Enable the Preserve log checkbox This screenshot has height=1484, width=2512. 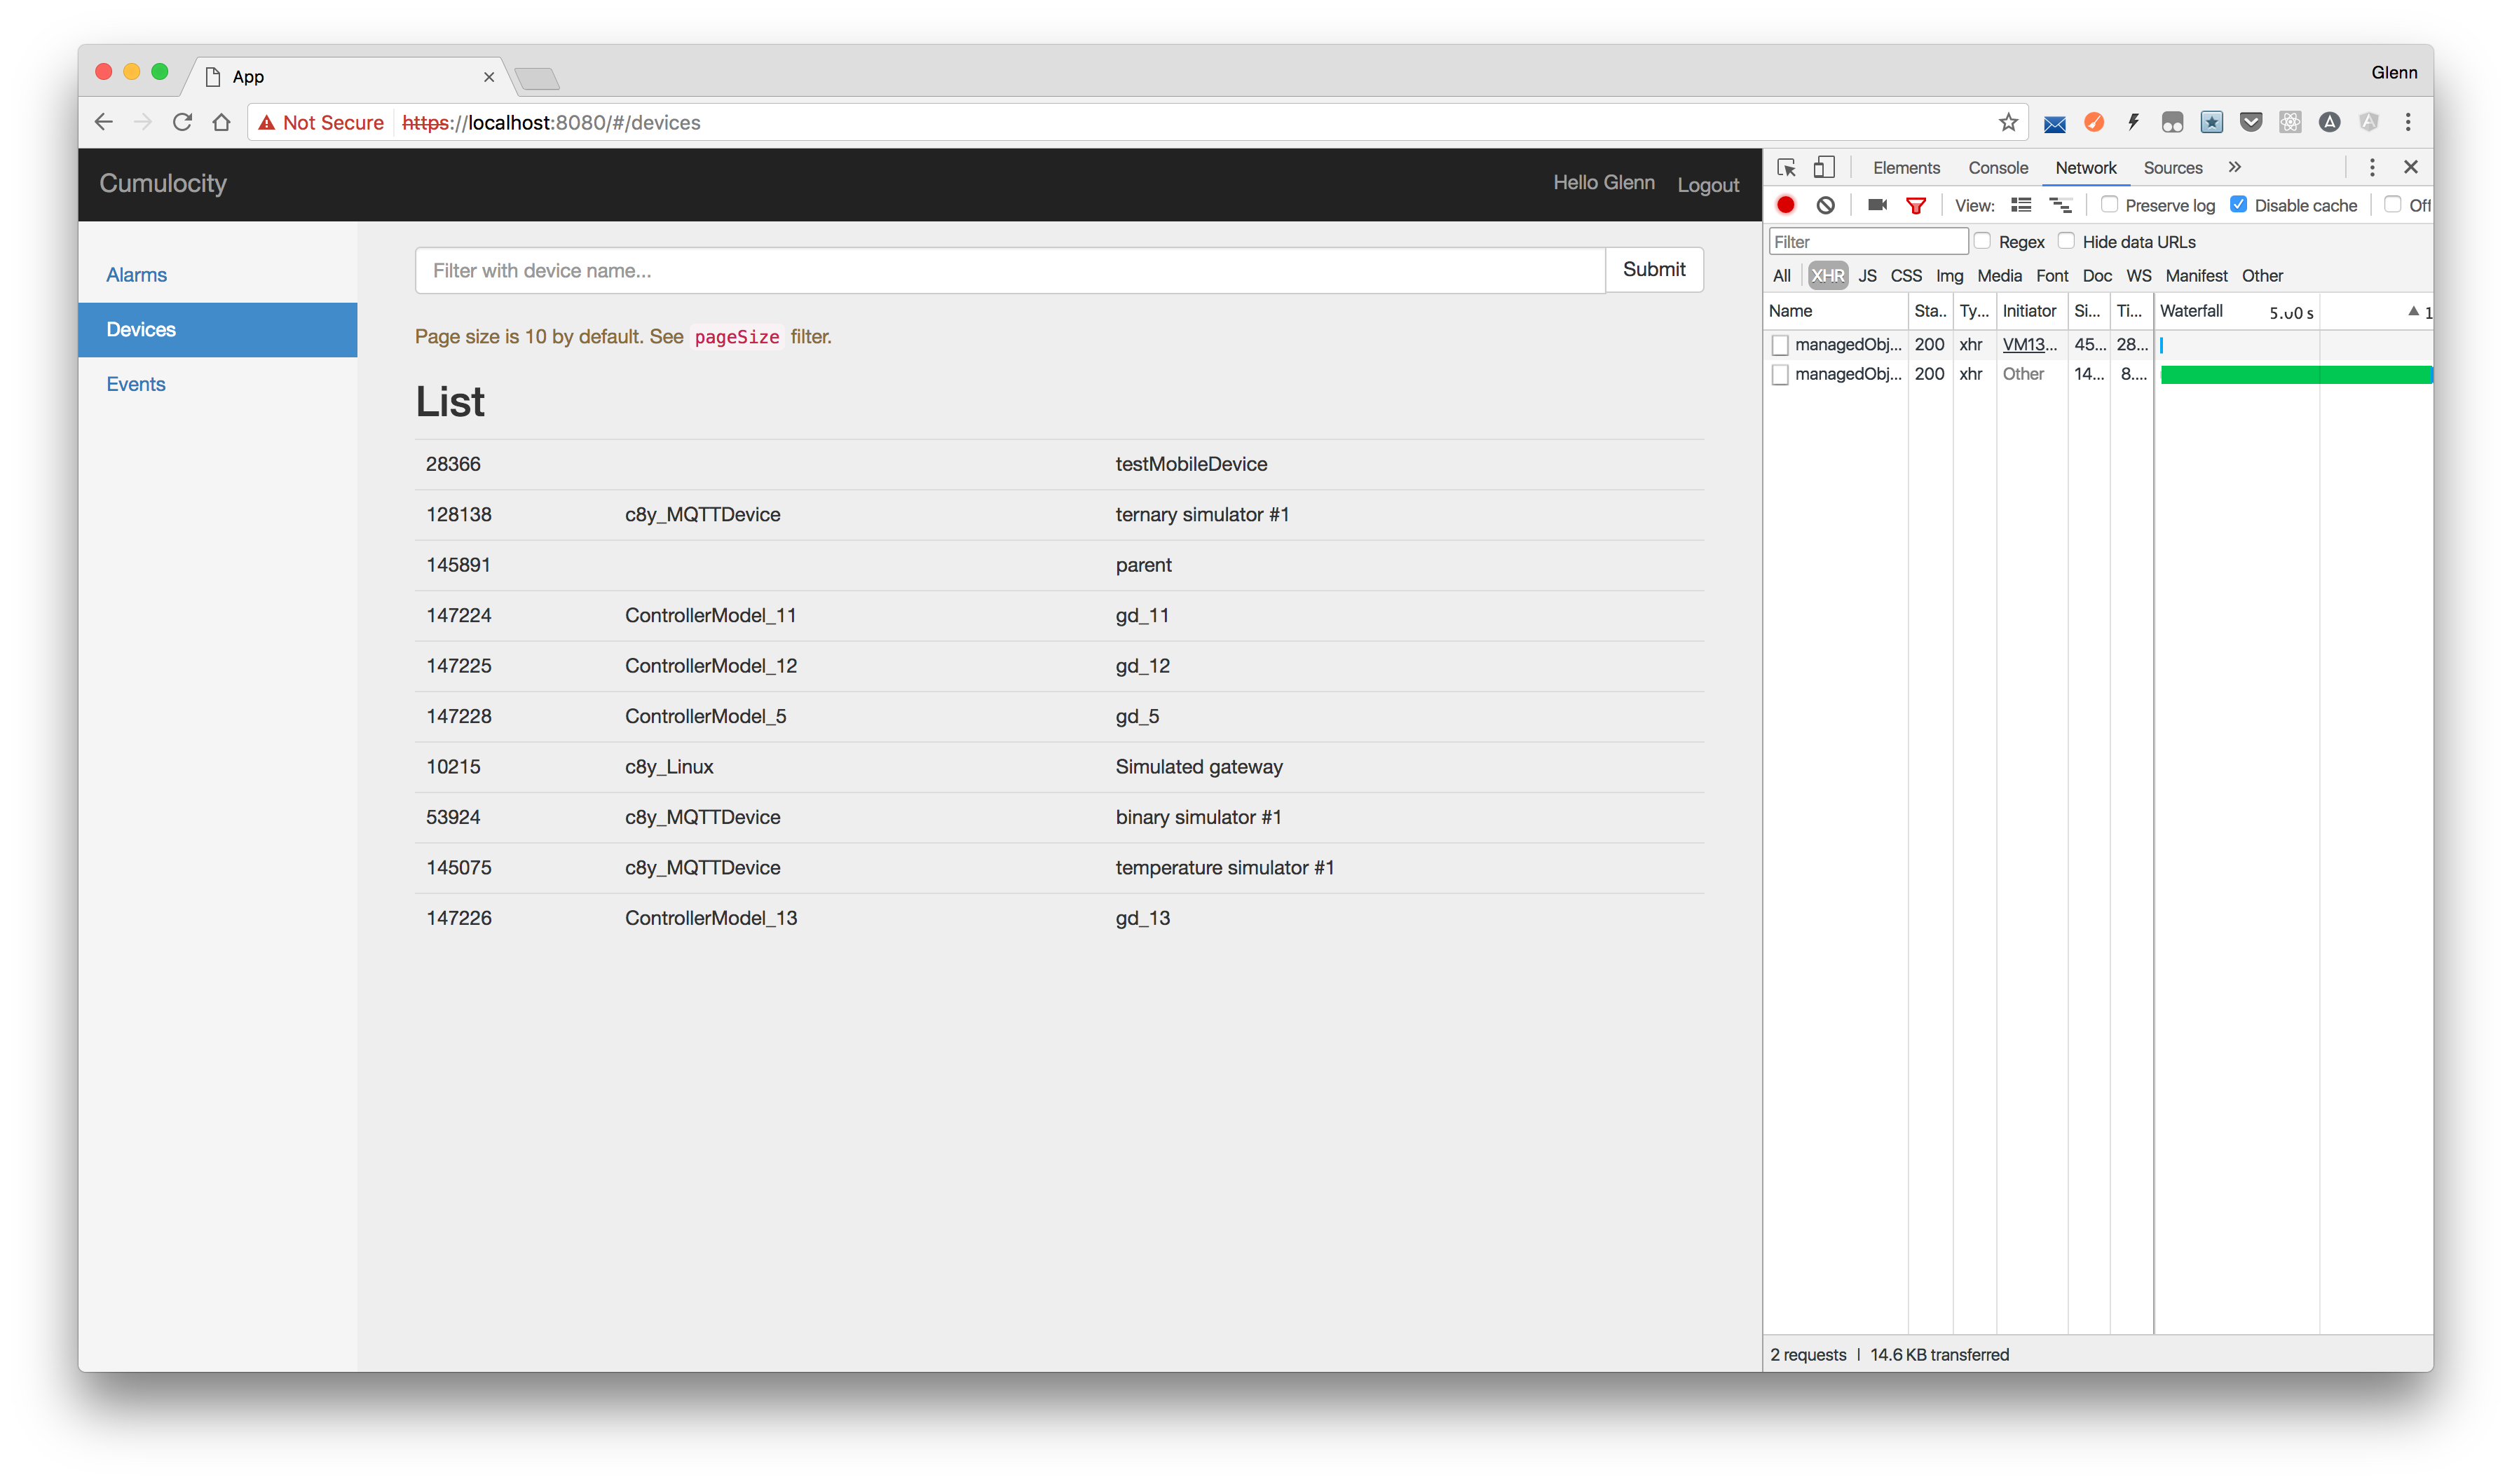[x=2109, y=204]
